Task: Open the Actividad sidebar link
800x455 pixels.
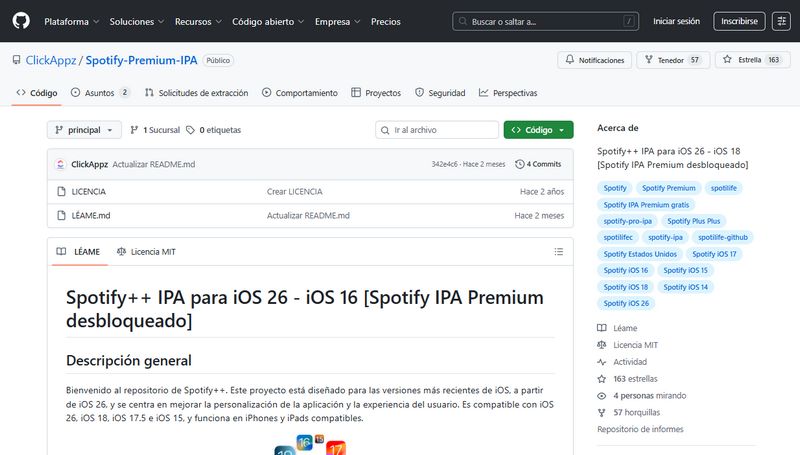Action: [x=622, y=362]
